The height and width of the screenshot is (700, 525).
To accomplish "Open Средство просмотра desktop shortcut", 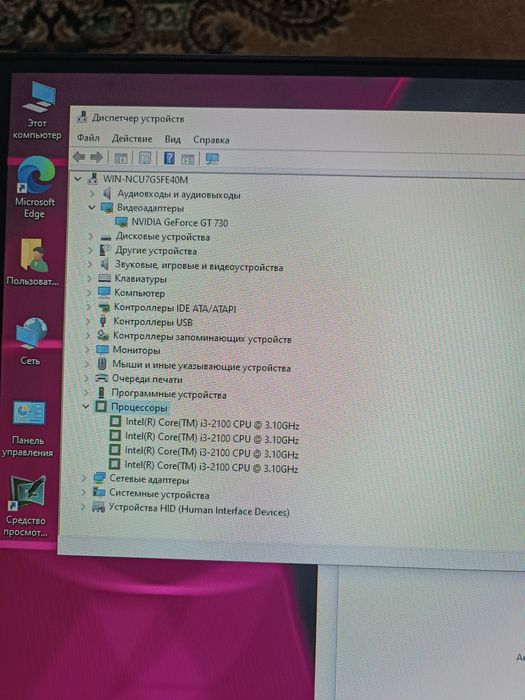I will pyautogui.click(x=26, y=506).
